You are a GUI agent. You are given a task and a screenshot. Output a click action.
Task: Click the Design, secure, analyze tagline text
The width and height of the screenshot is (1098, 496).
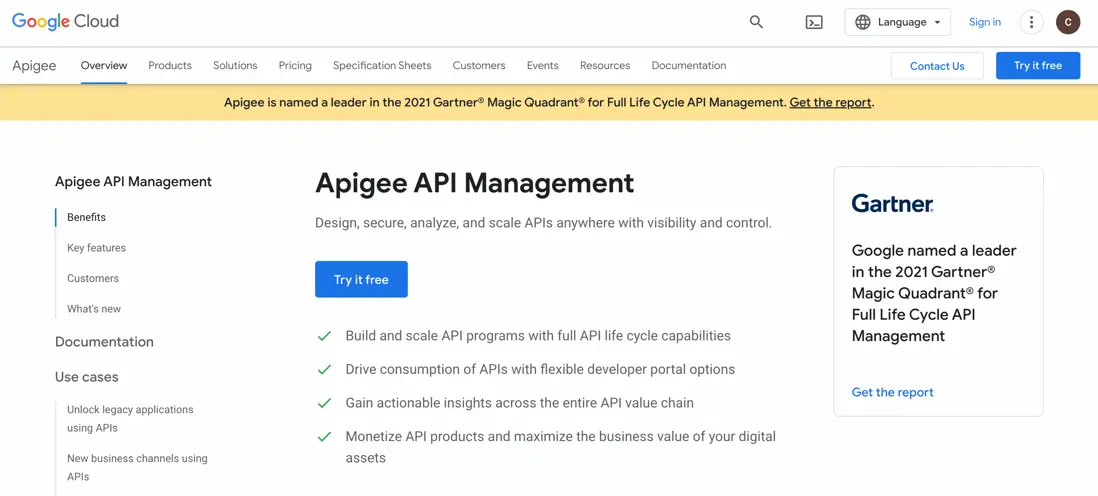point(543,223)
